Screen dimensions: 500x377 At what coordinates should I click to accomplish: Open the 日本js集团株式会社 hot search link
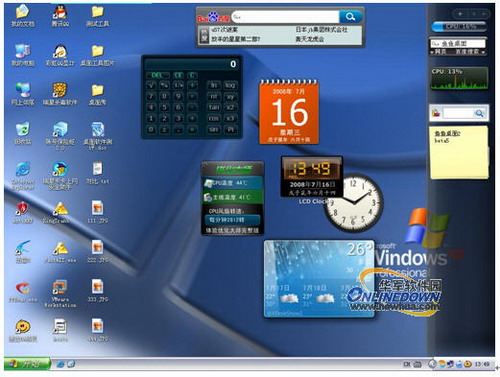(x=322, y=30)
